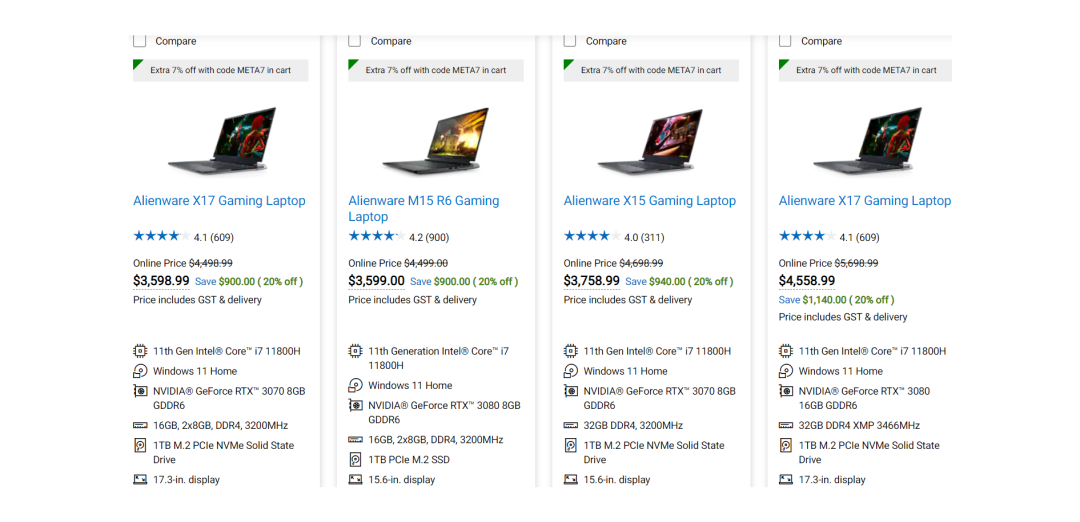The height and width of the screenshot is (522, 1080).
Task: Click processor icon on first Alienware X17 card
Action: coord(140,351)
